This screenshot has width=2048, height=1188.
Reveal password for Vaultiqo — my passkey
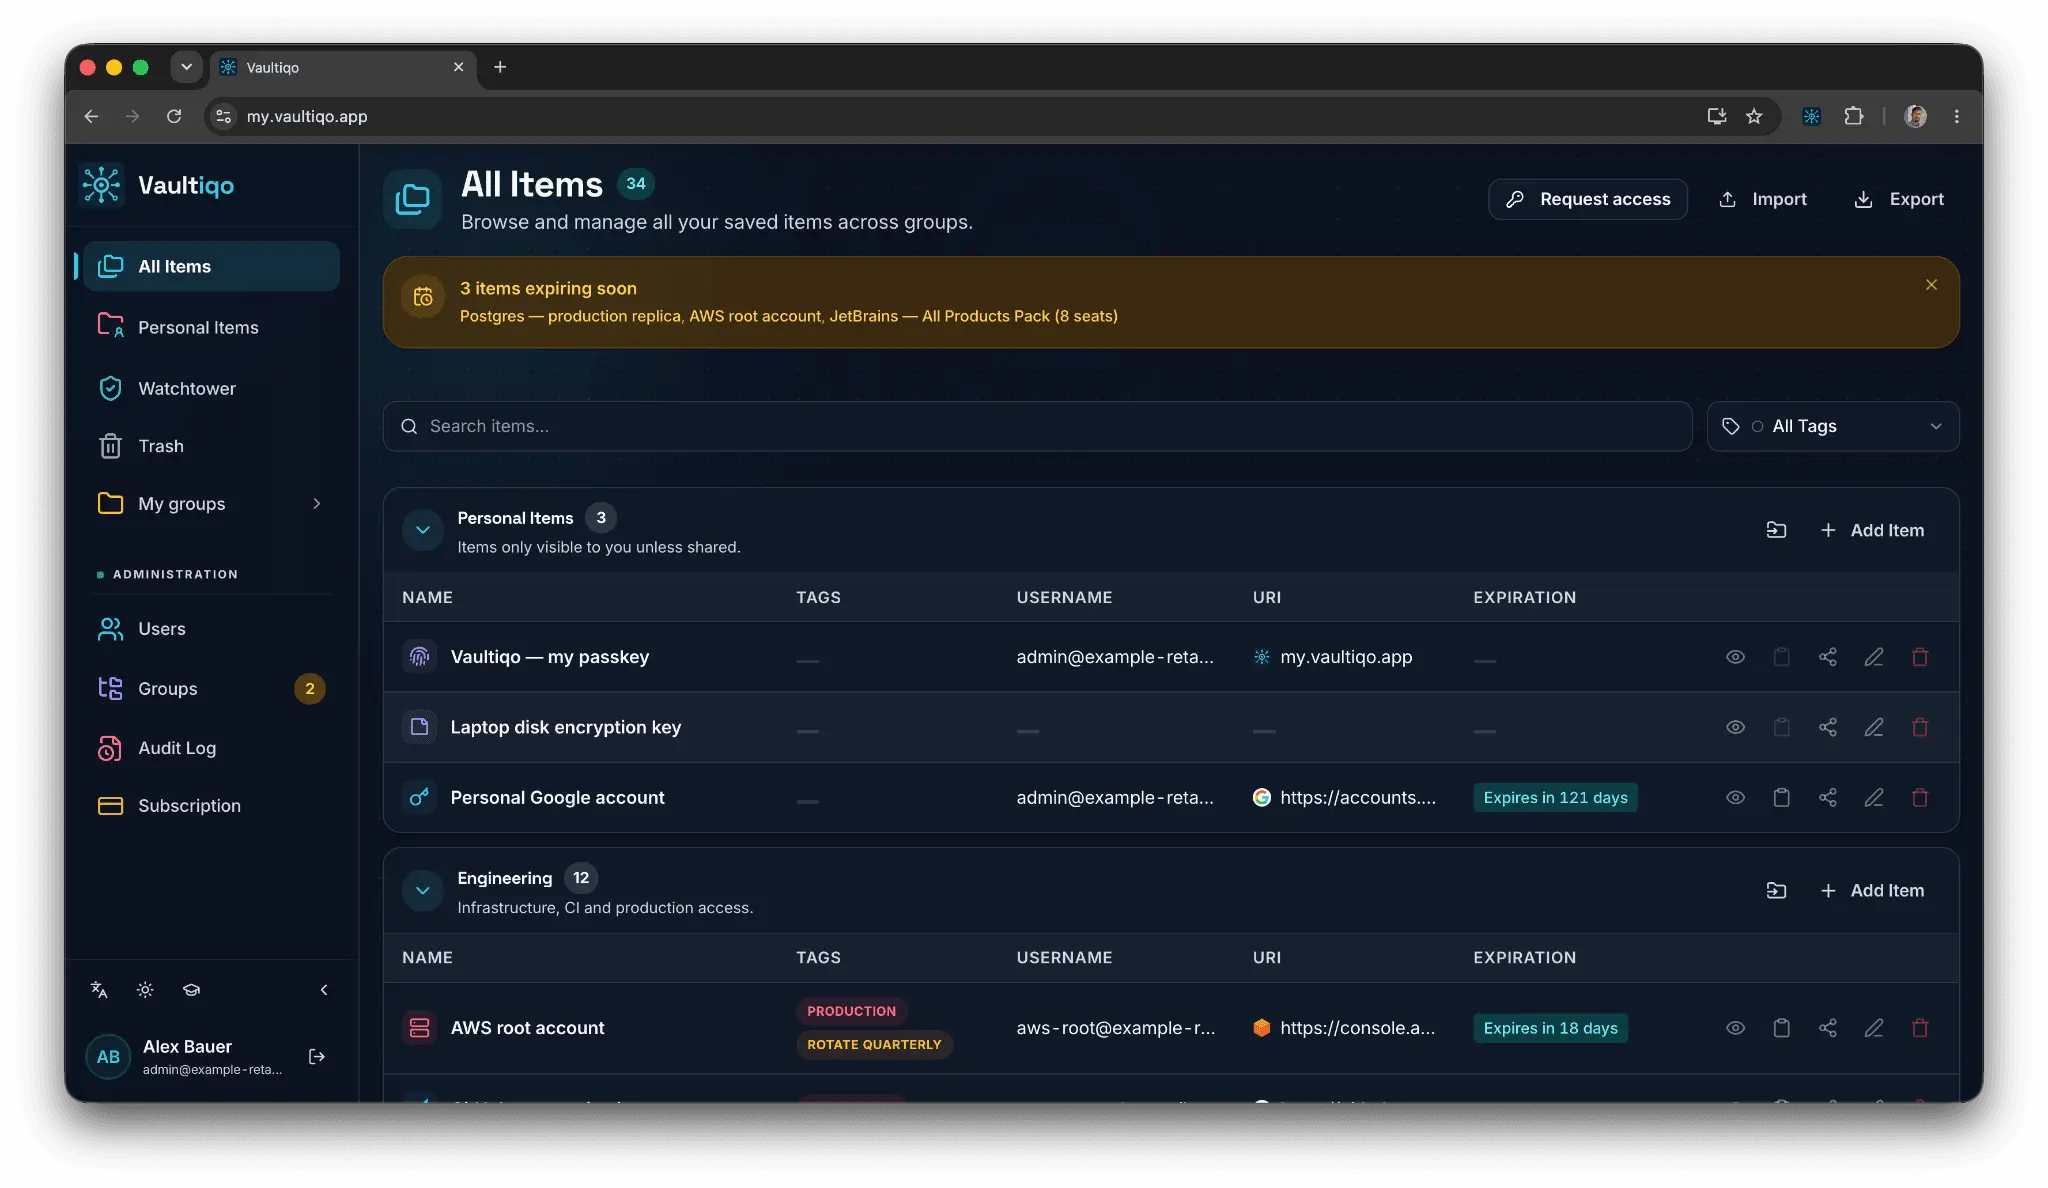(x=1735, y=657)
